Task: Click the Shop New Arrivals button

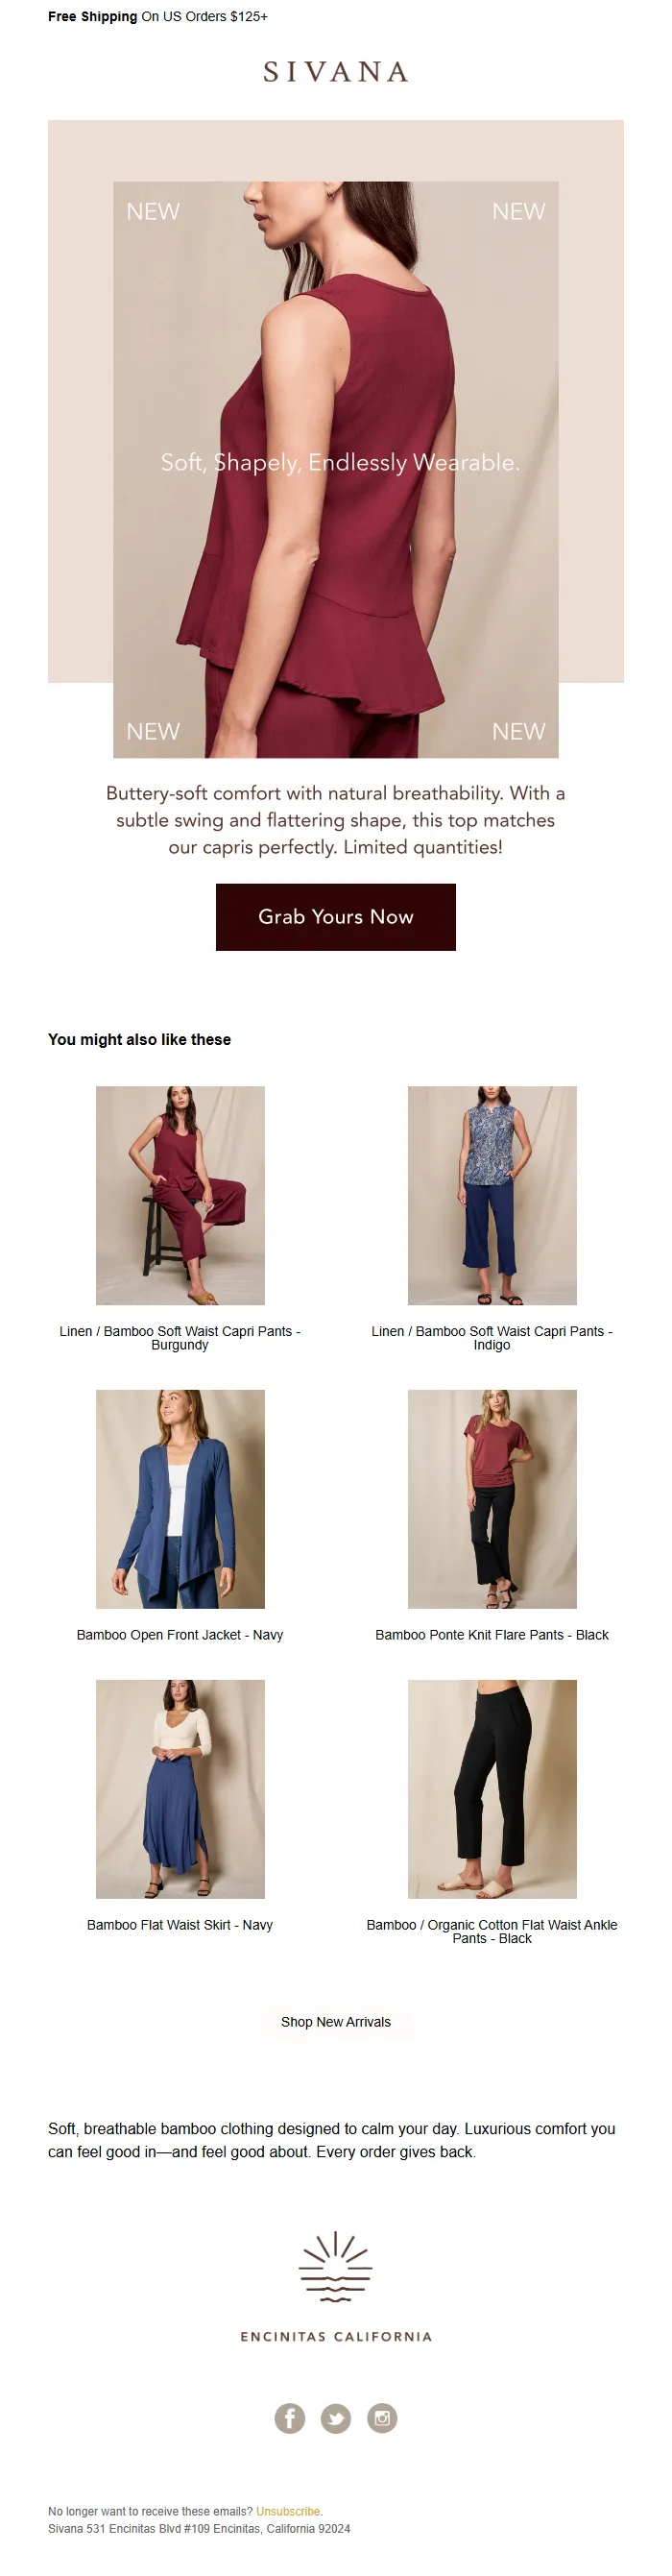Action: tap(336, 2022)
